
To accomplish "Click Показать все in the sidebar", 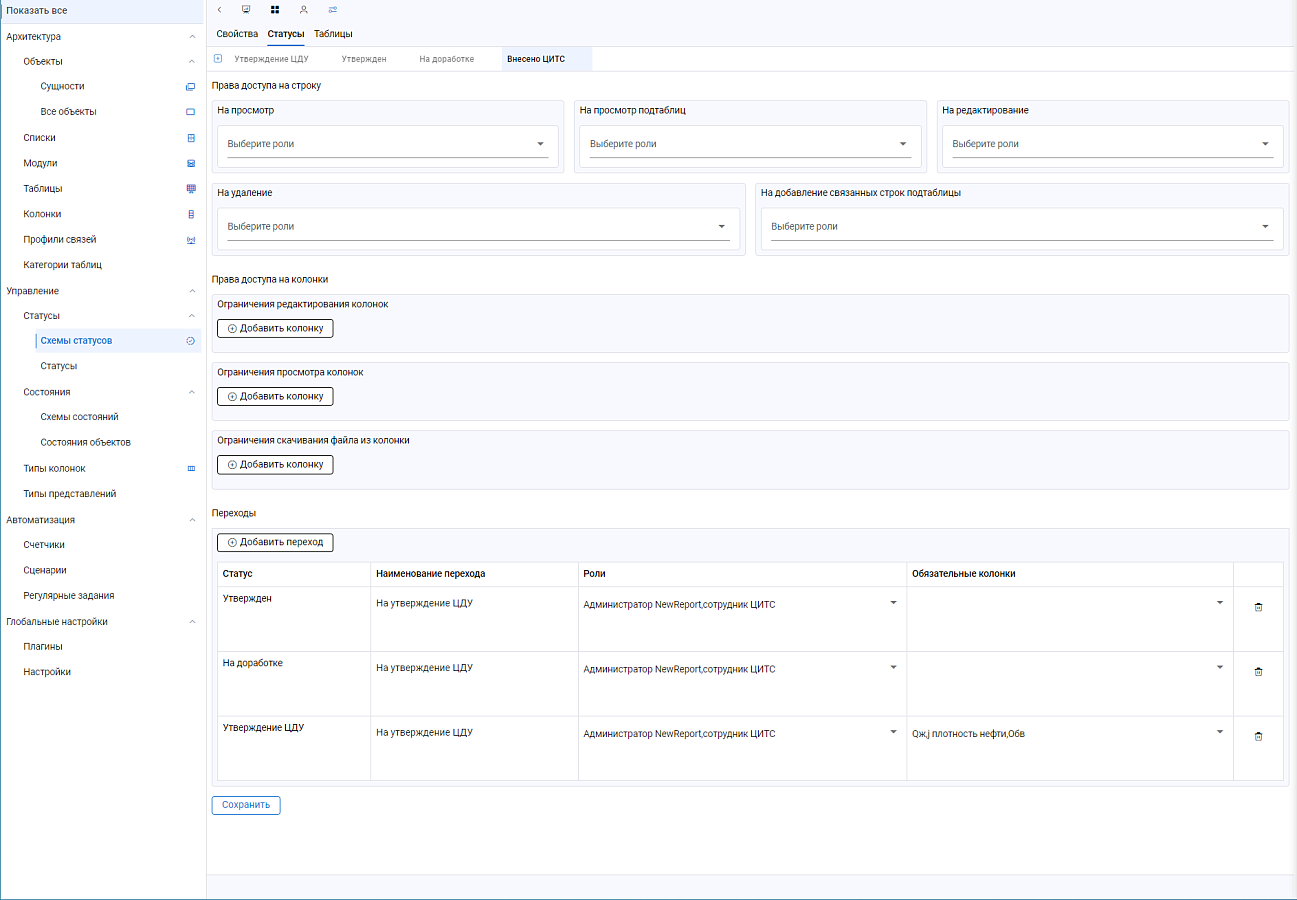I will click(101, 10).
